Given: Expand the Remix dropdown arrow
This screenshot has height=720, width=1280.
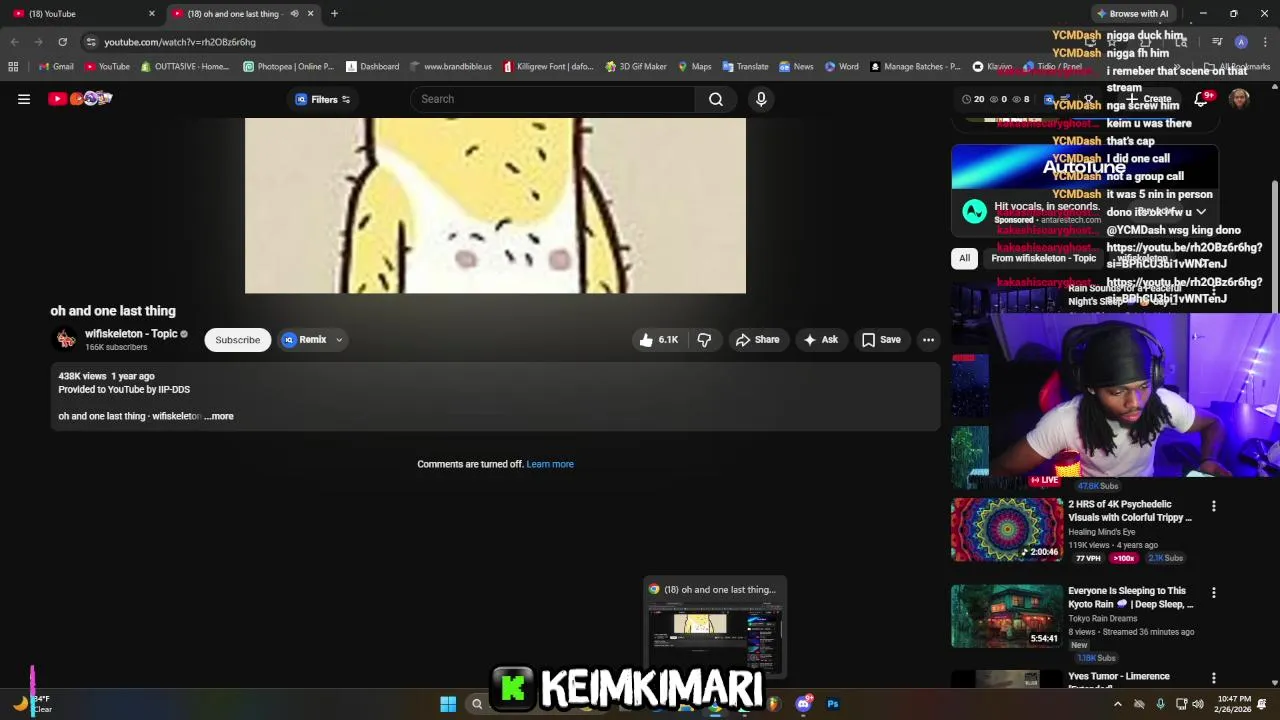Looking at the screenshot, I should point(339,340).
